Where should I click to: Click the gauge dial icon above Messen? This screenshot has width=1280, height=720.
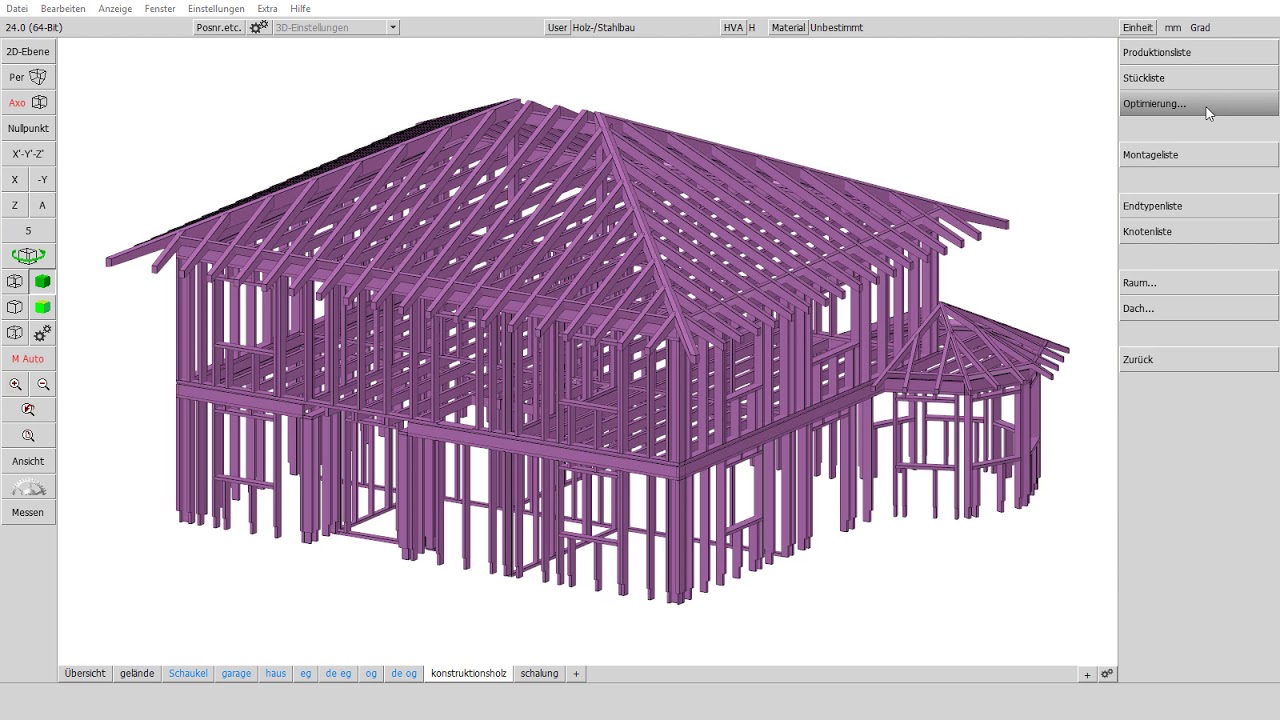tap(28, 487)
